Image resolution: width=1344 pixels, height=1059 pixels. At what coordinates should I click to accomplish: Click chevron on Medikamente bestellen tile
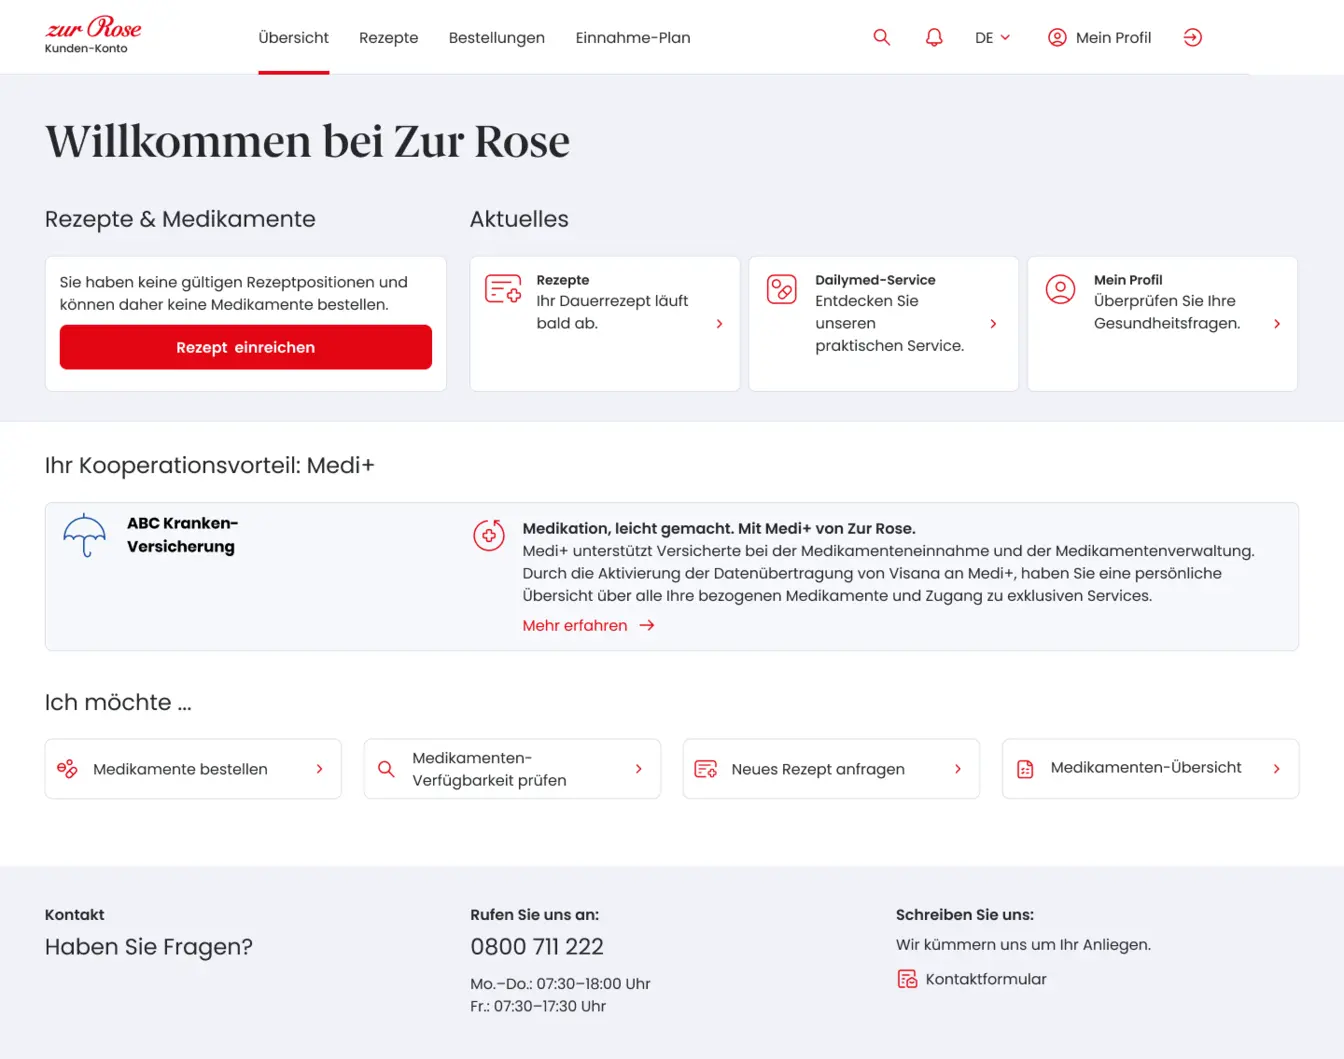[320, 769]
